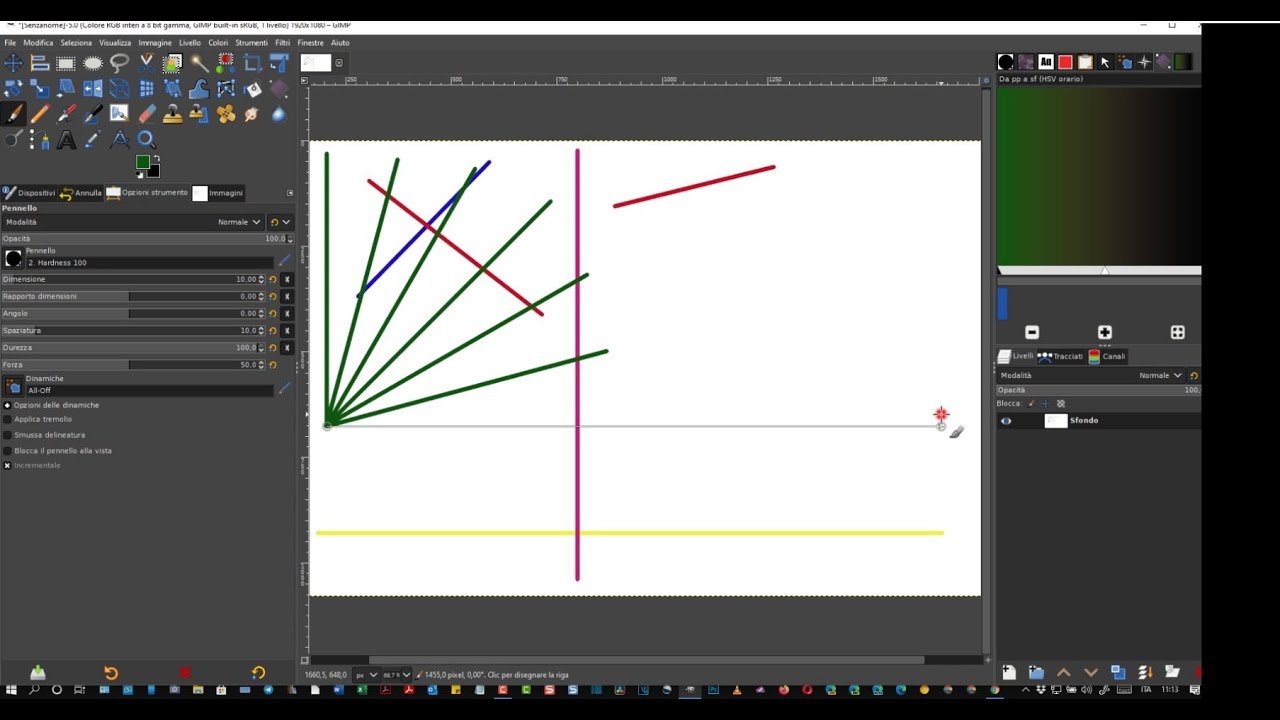Open the Filtri menu

tap(282, 43)
